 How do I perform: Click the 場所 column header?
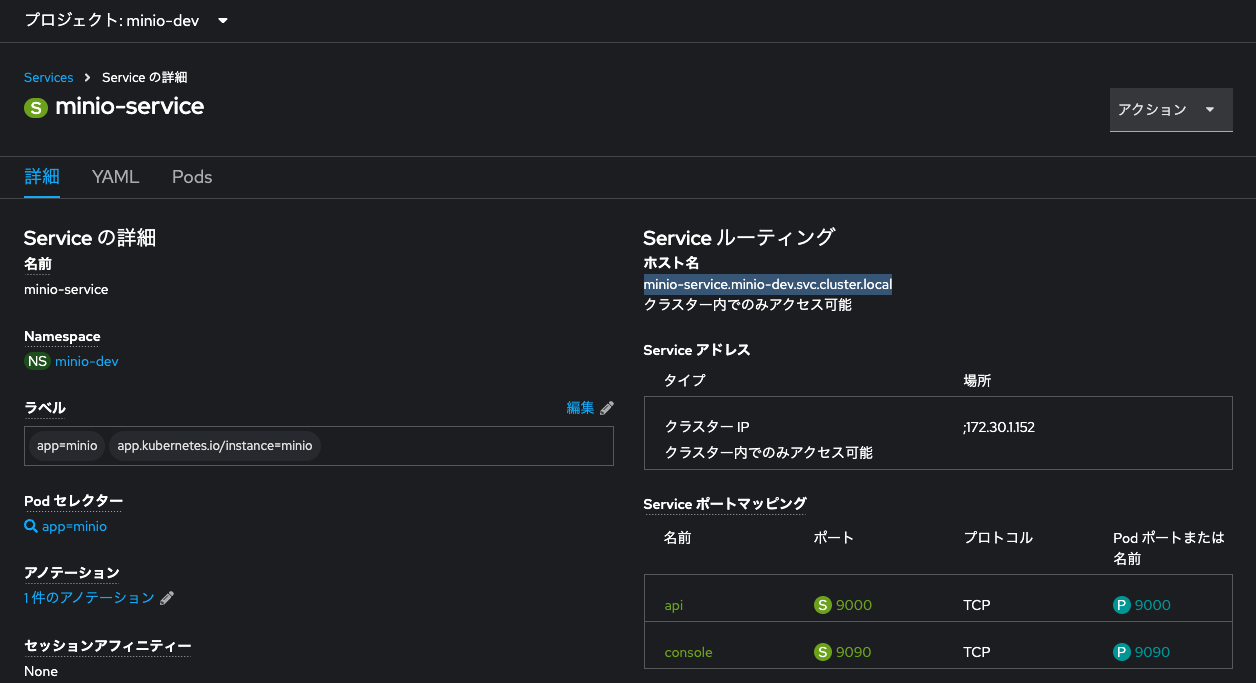coord(977,381)
